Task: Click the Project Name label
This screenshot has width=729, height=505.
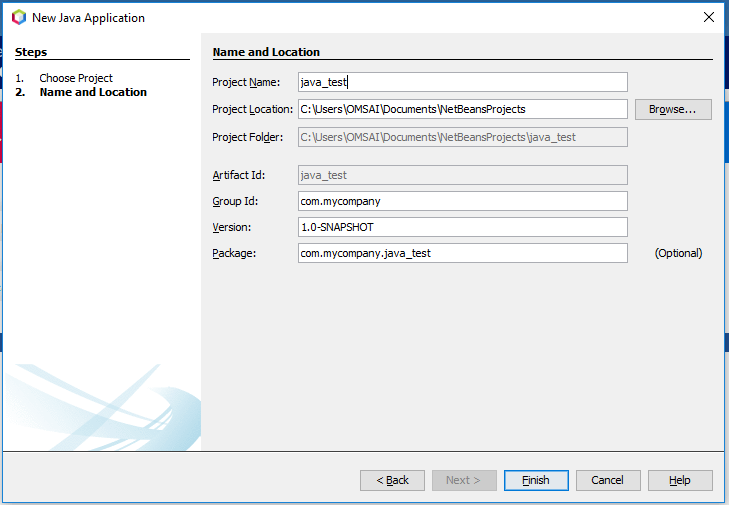Action: coord(246,82)
